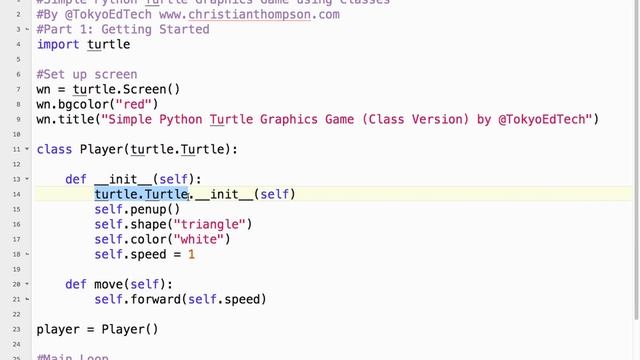
Task: Click '__init__(self)' call on line 14
Action: (x=245, y=194)
